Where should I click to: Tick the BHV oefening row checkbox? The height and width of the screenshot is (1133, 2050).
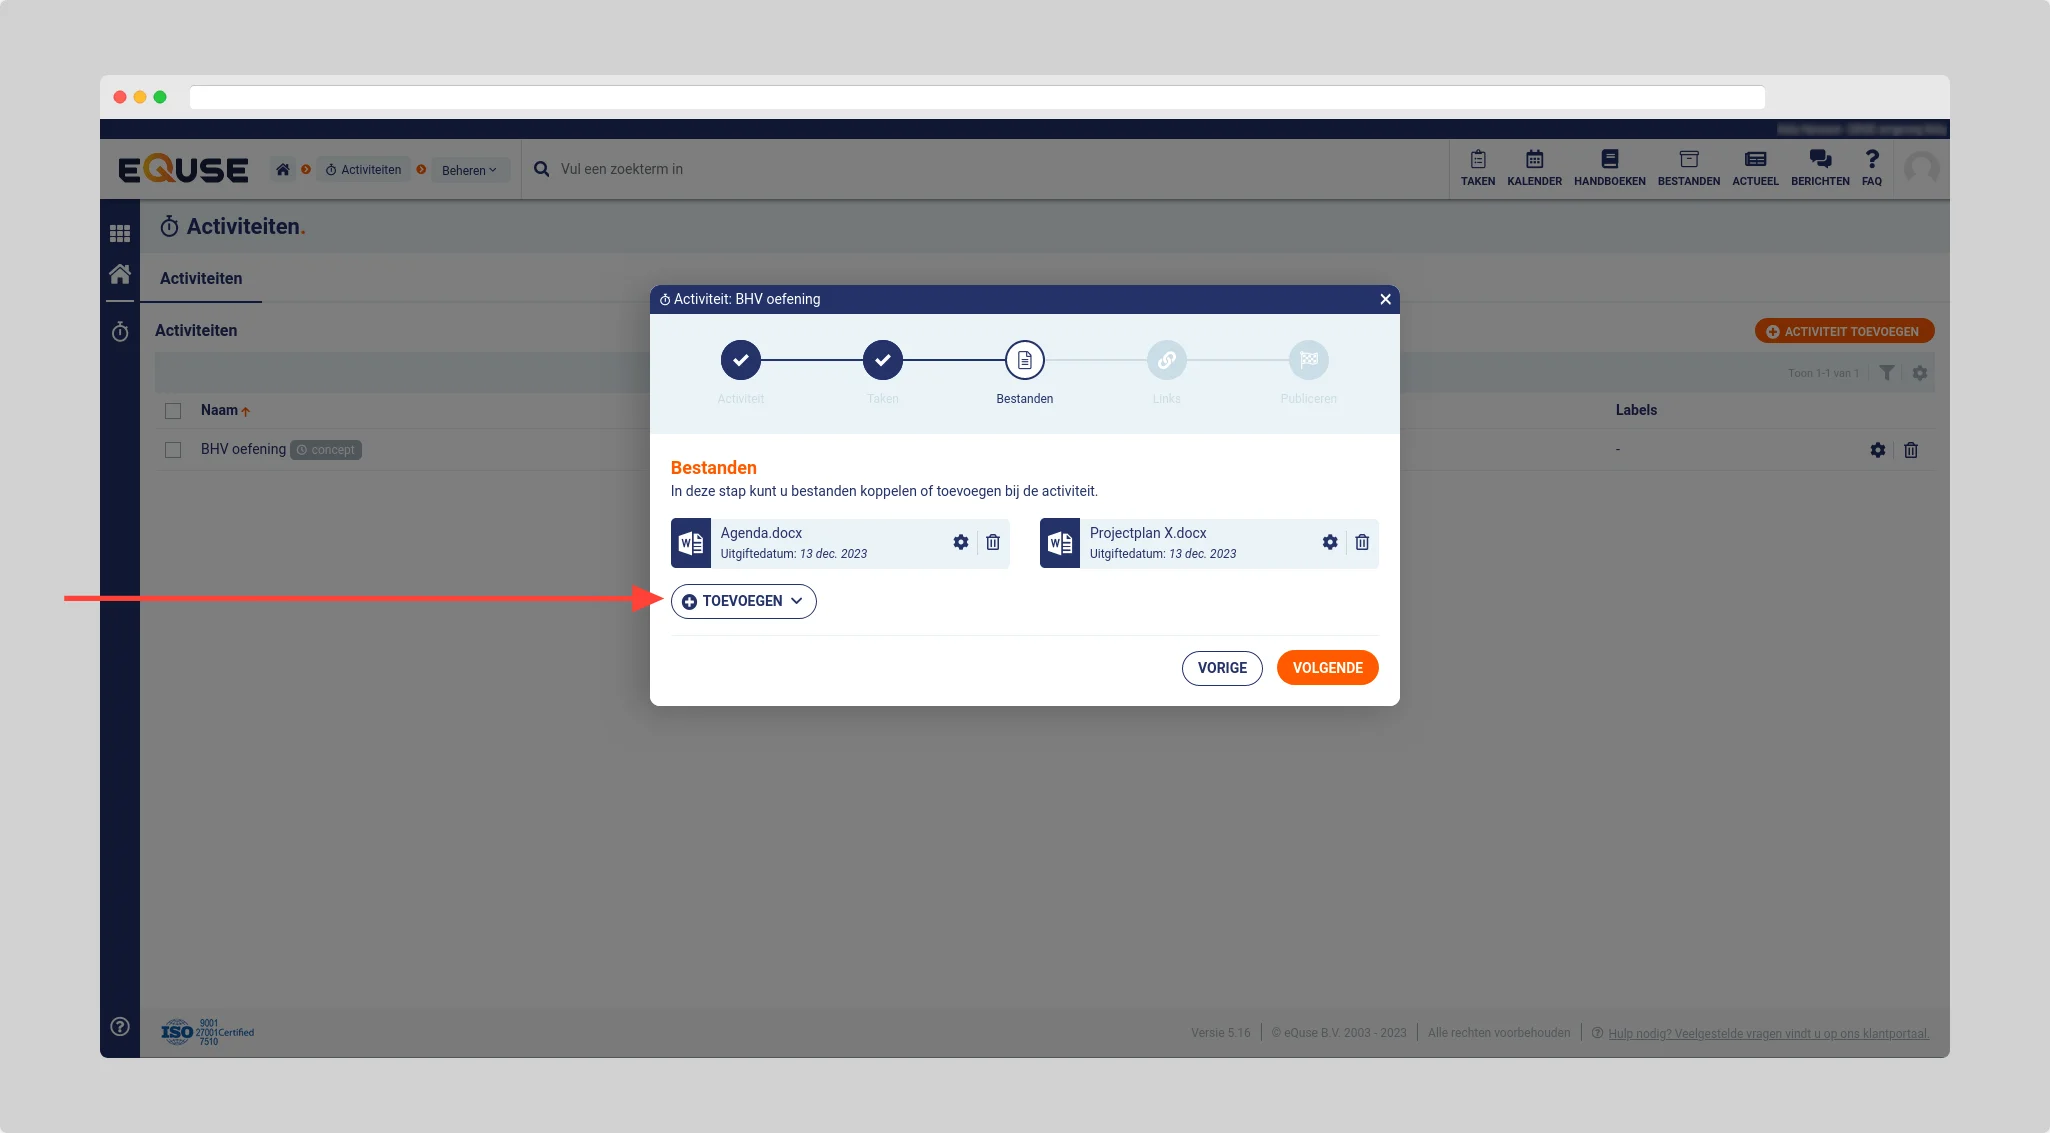173,450
